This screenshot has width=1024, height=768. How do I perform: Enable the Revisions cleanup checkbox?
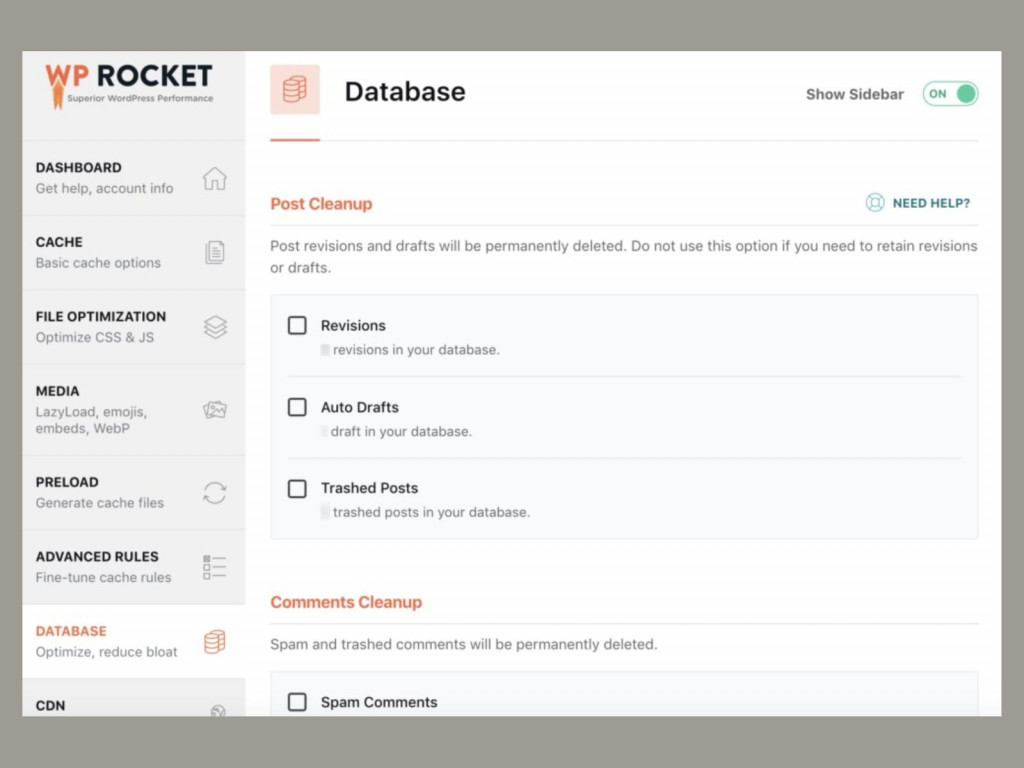[x=297, y=325]
